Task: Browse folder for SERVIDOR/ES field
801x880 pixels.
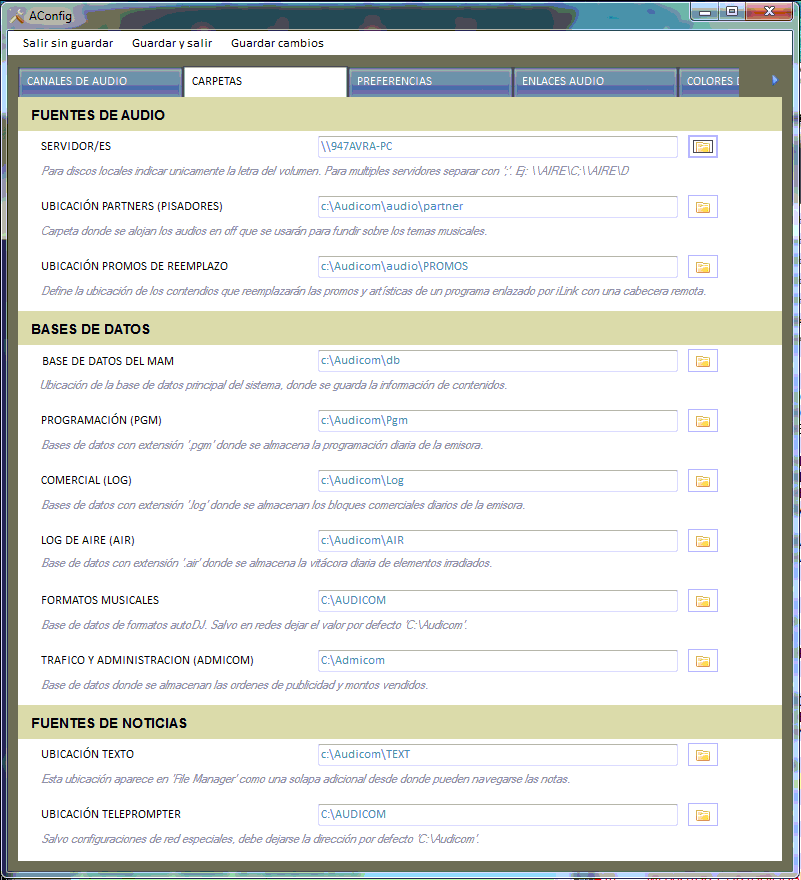Action: (702, 146)
